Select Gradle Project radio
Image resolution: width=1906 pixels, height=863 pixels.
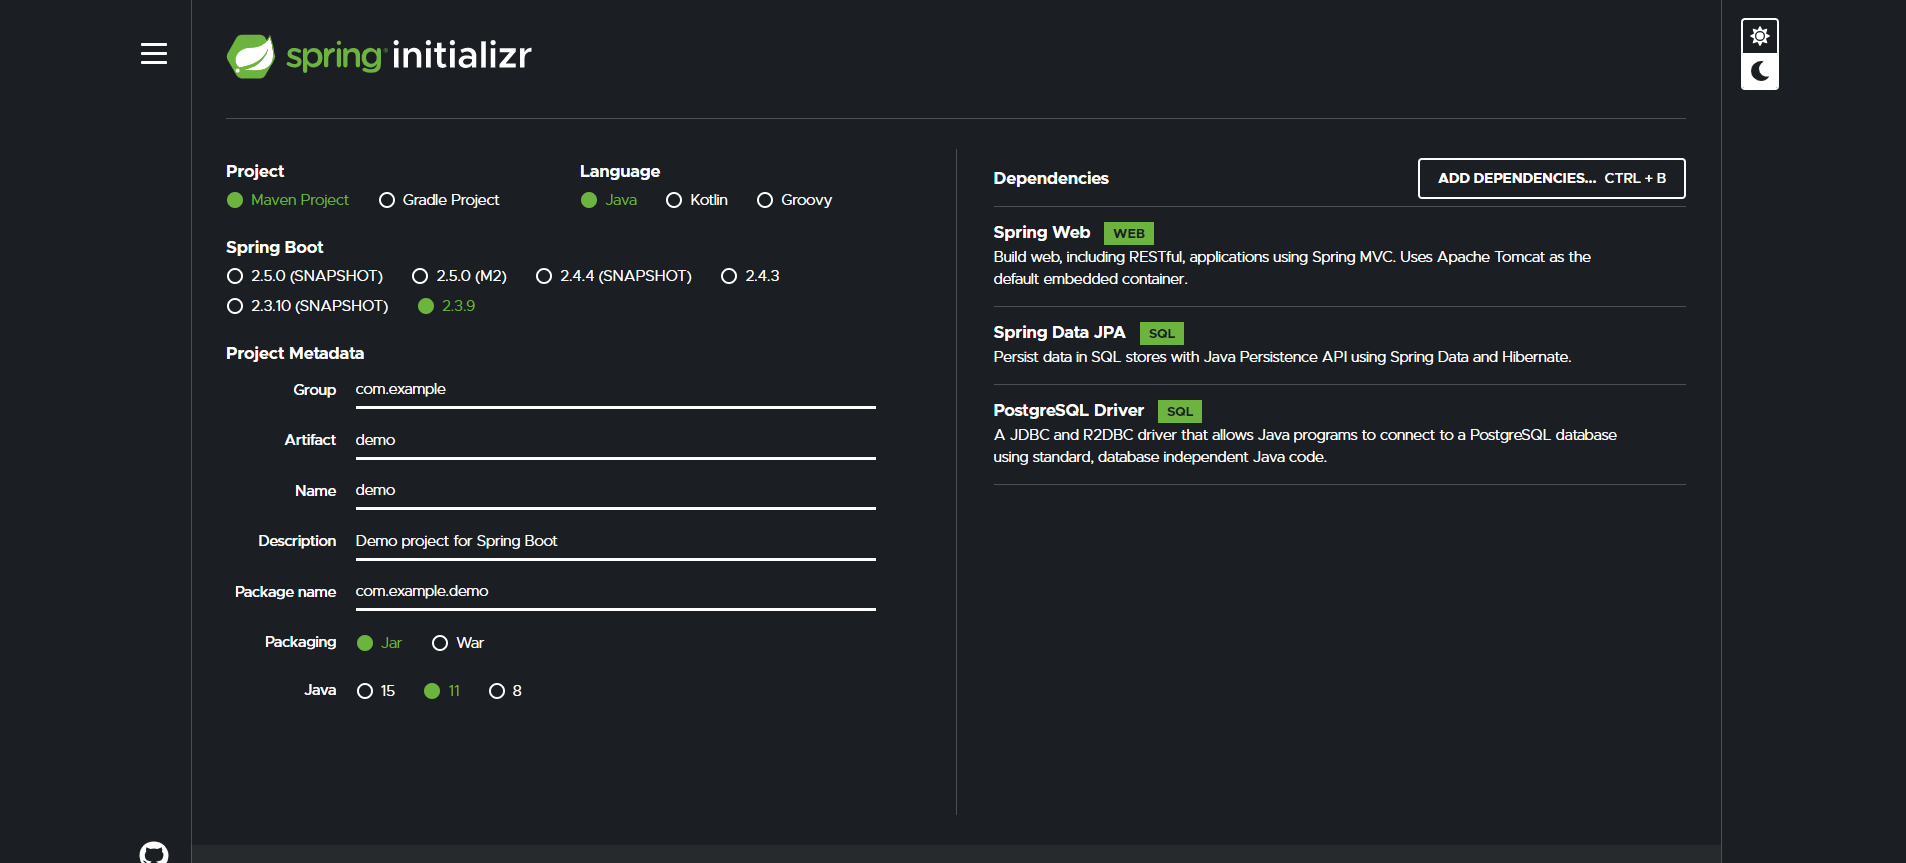(439, 200)
